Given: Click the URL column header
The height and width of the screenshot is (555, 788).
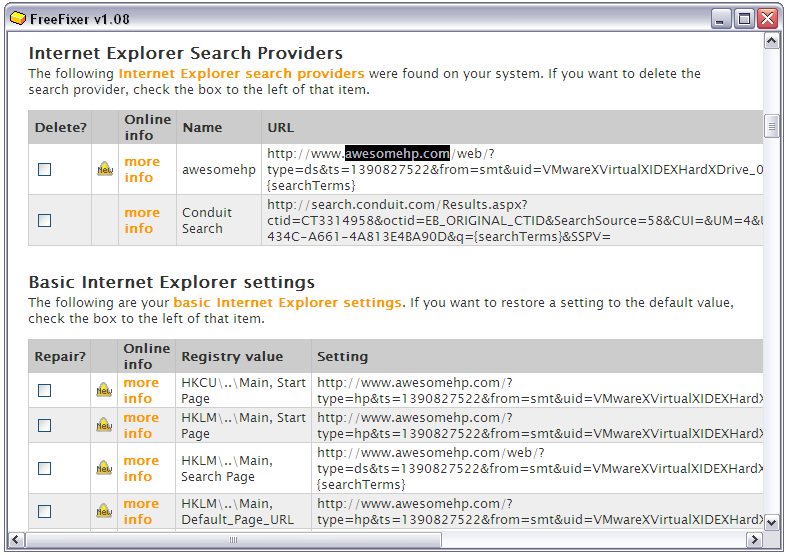Looking at the screenshot, I should (x=513, y=127).
